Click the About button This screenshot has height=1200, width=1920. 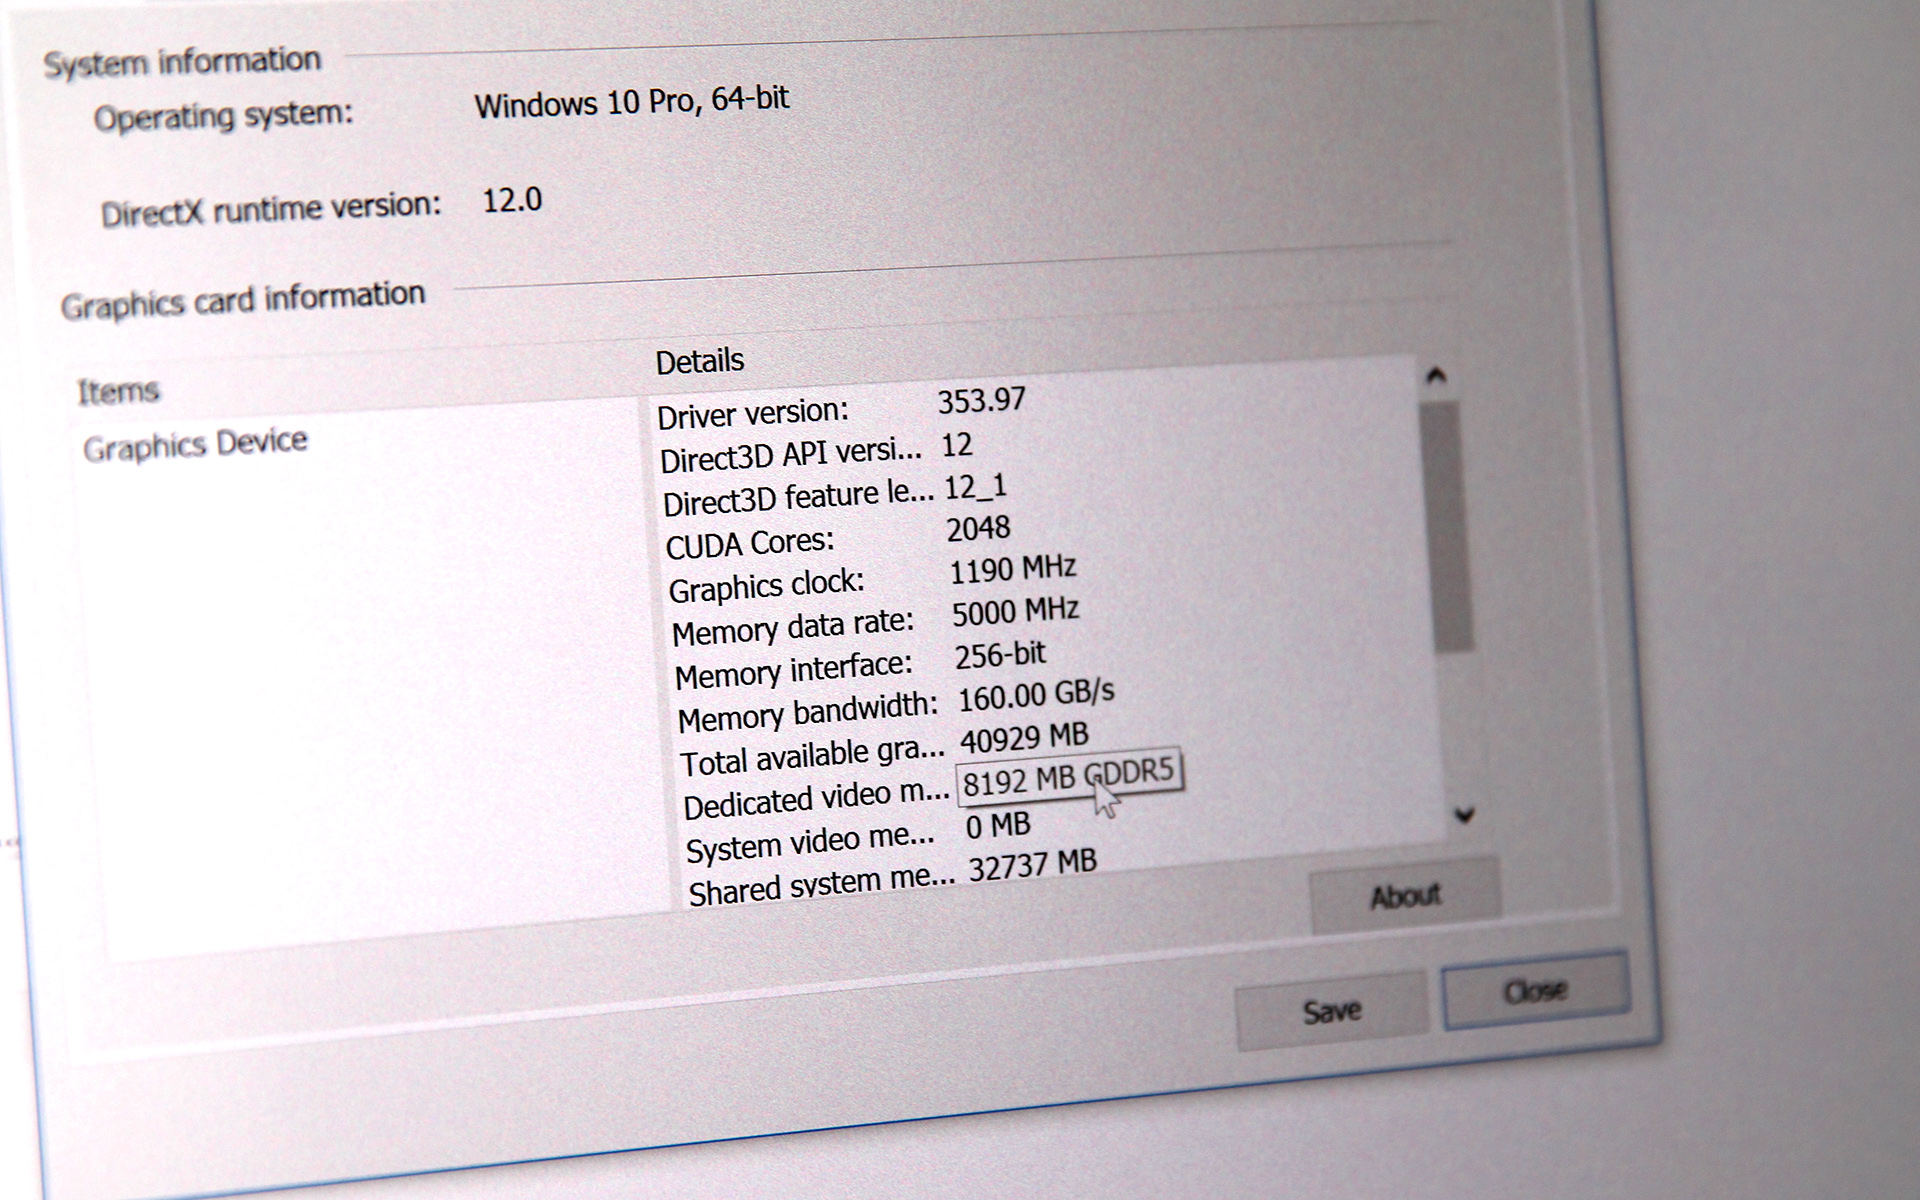[x=1404, y=896]
